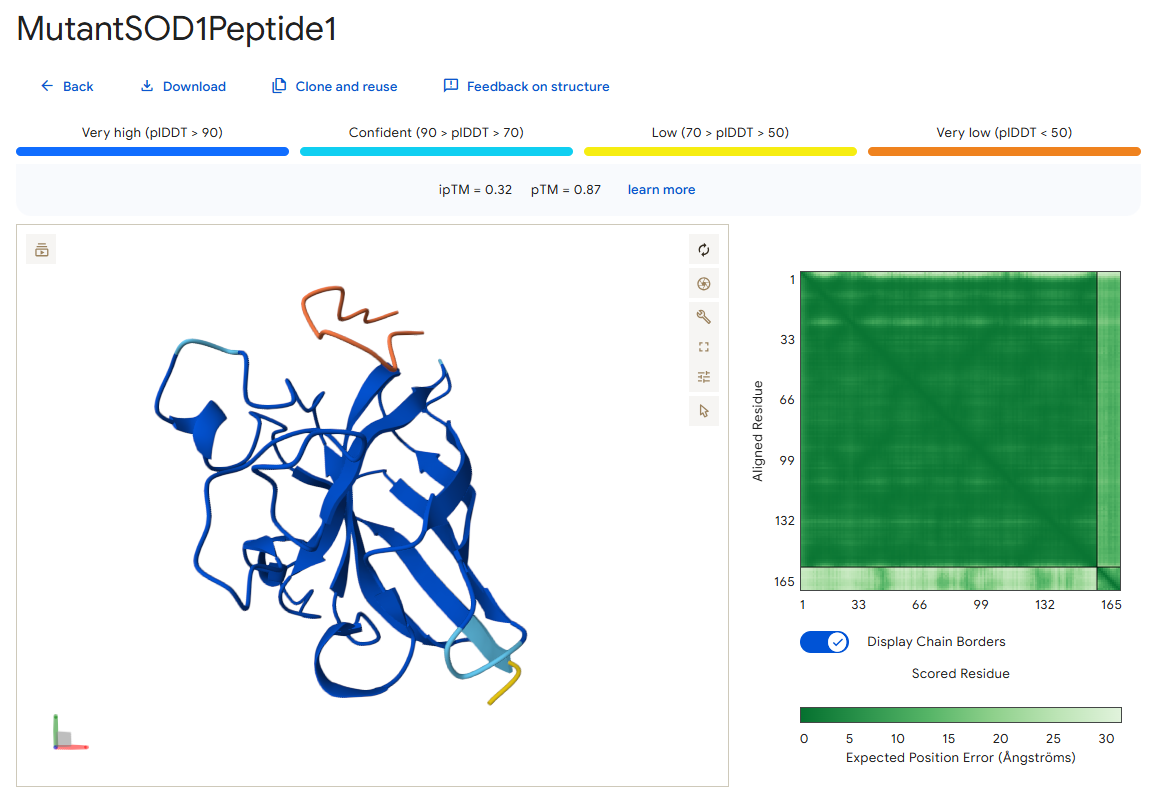Click Clone and reuse

[x=335, y=86]
